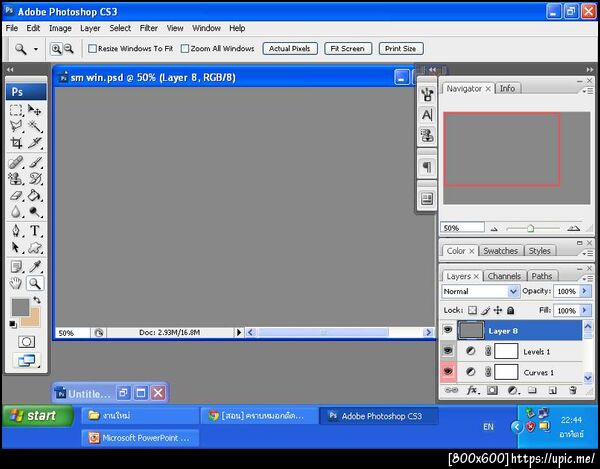Select the Dodge tool

tap(35, 212)
